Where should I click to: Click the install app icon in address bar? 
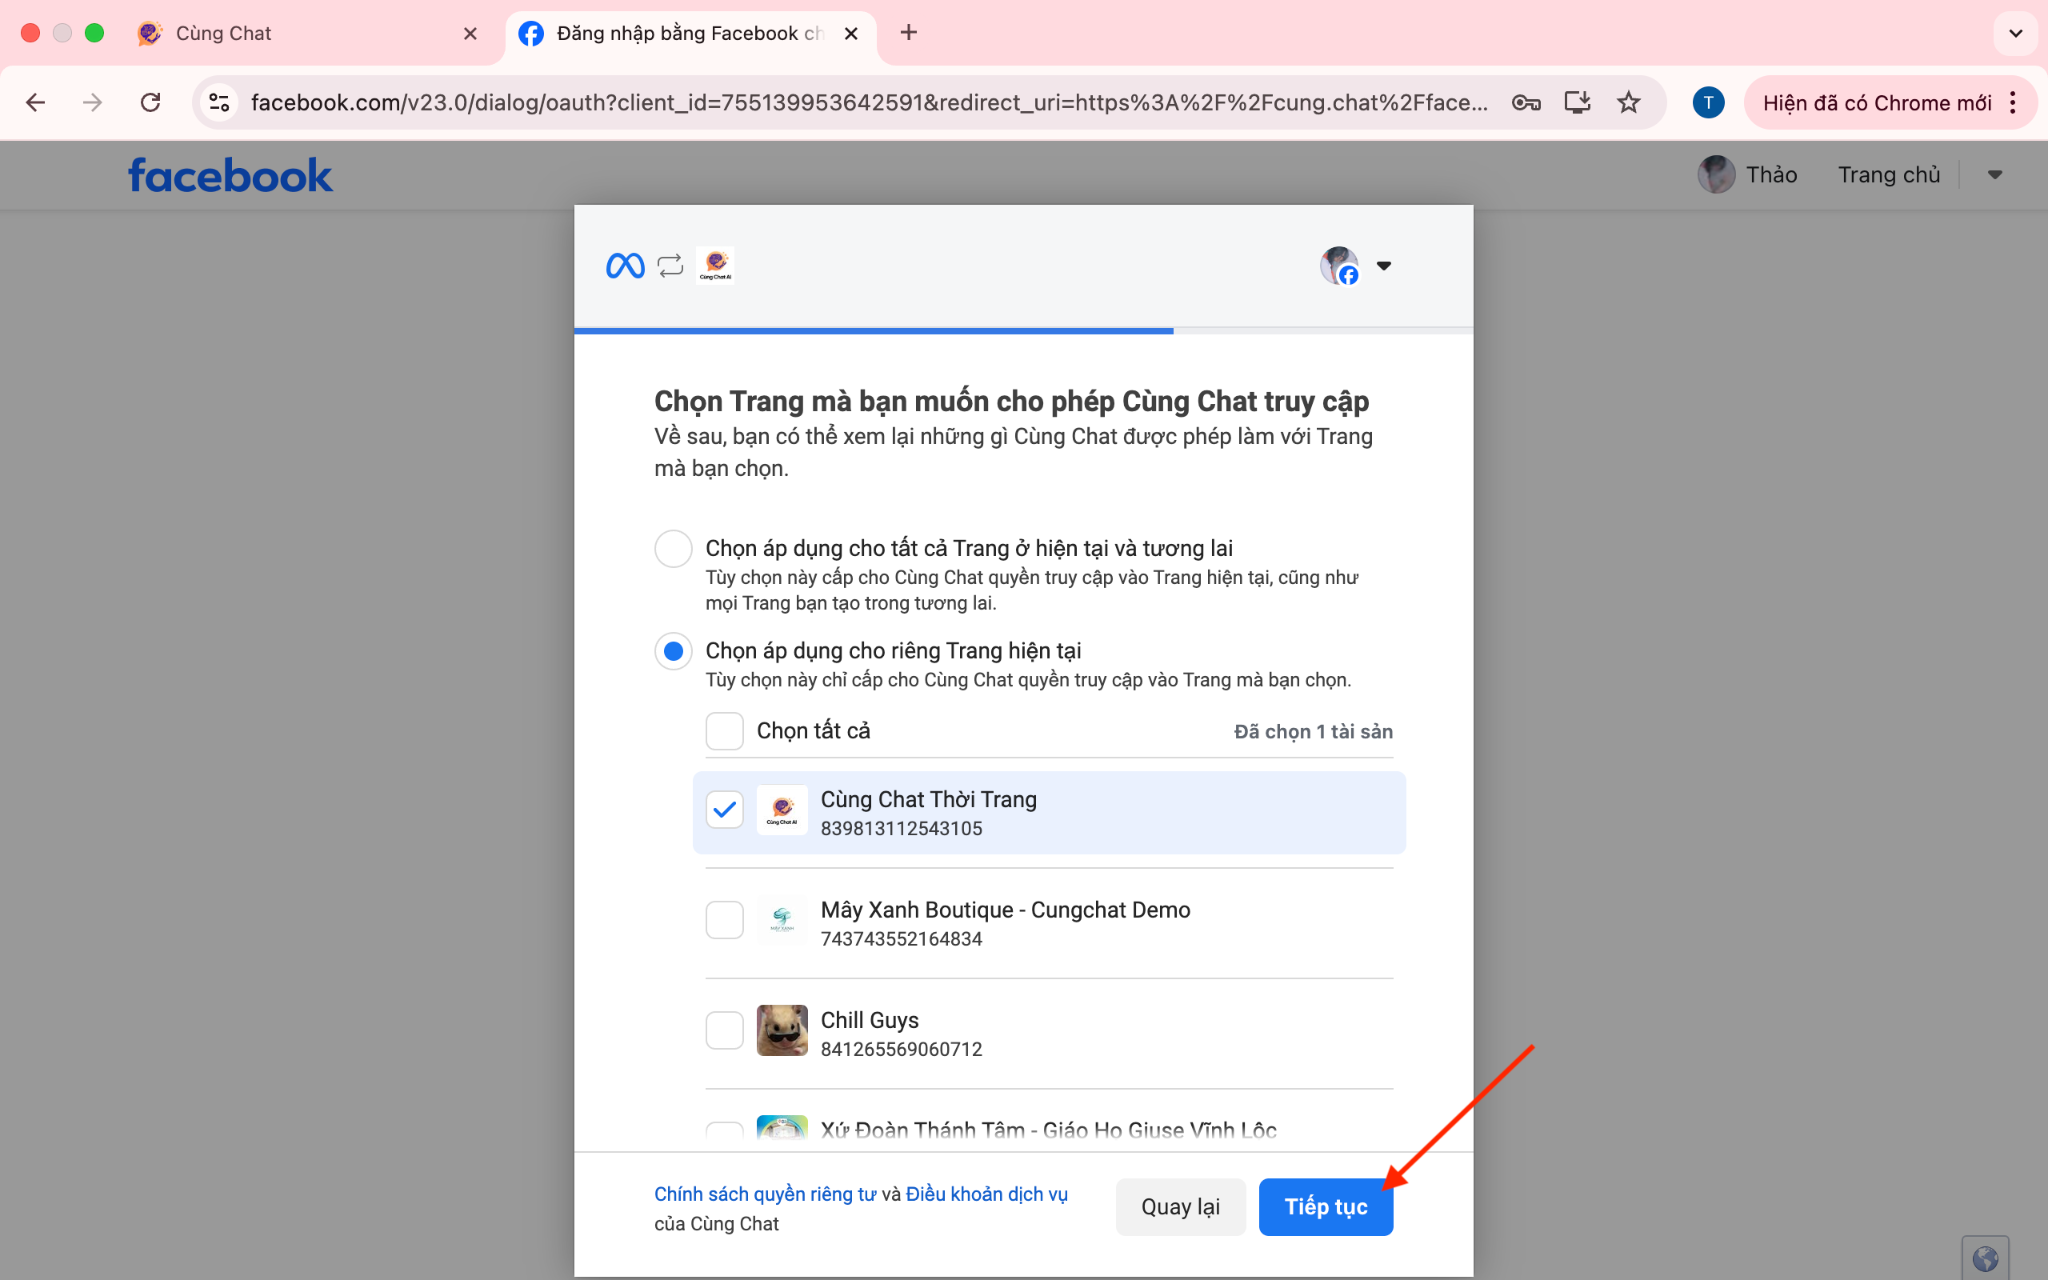(1577, 102)
